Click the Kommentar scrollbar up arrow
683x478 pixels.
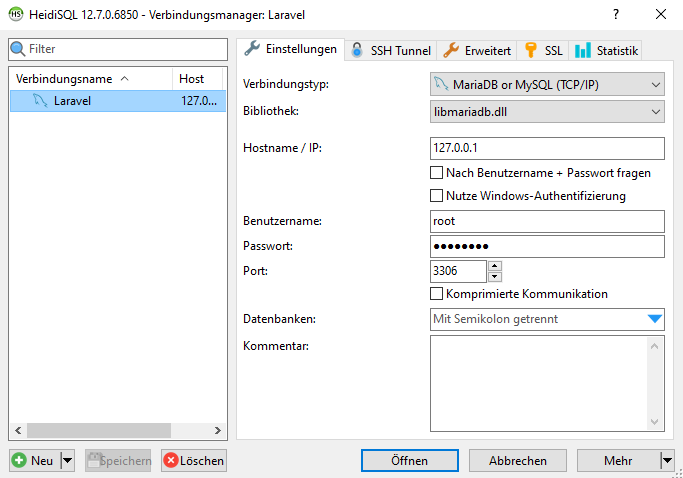pos(654,346)
